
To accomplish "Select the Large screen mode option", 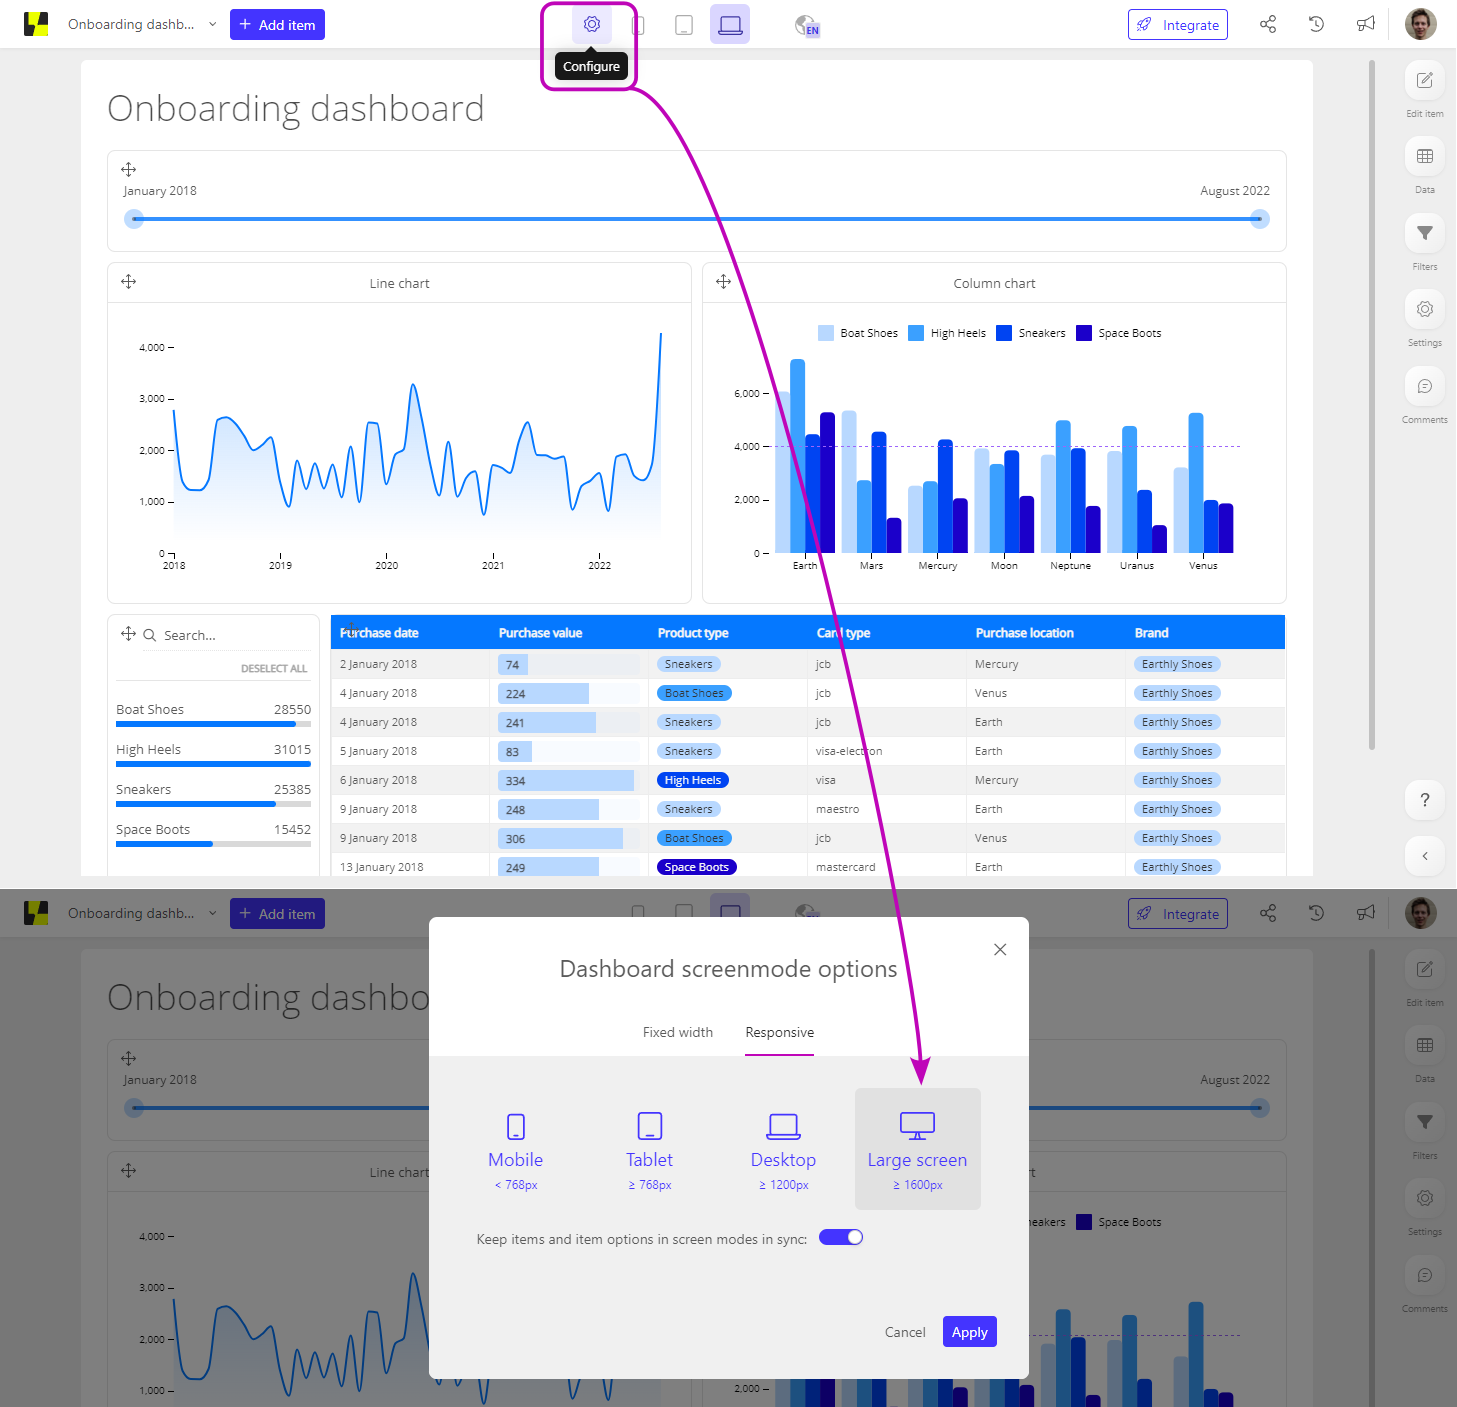I will [917, 1149].
